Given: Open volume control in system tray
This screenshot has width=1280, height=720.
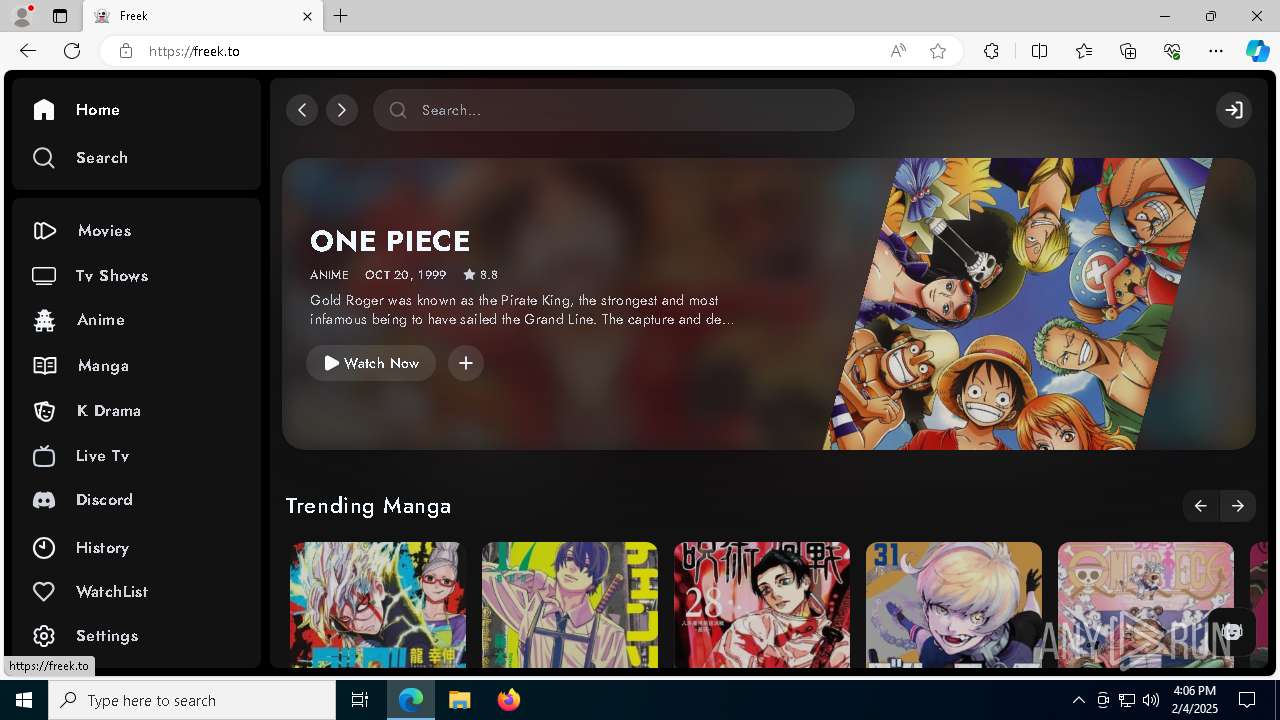Looking at the screenshot, I should click(x=1151, y=700).
